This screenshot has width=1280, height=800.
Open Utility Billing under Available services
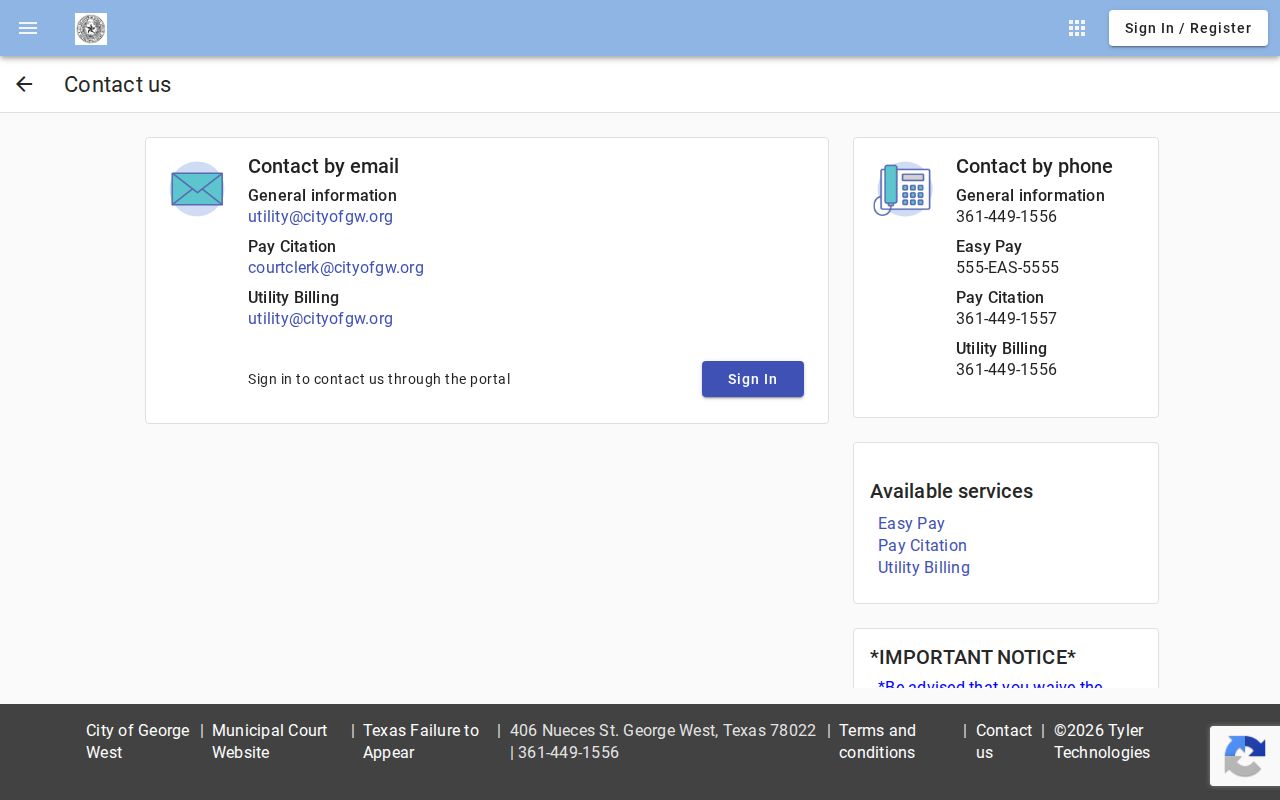pyautogui.click(x=924, y=567)
